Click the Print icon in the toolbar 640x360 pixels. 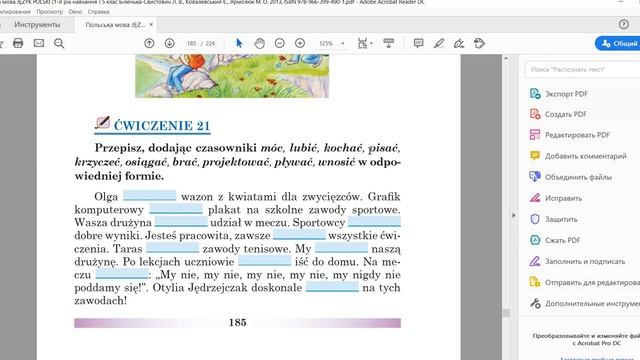(x=18, y=43)
